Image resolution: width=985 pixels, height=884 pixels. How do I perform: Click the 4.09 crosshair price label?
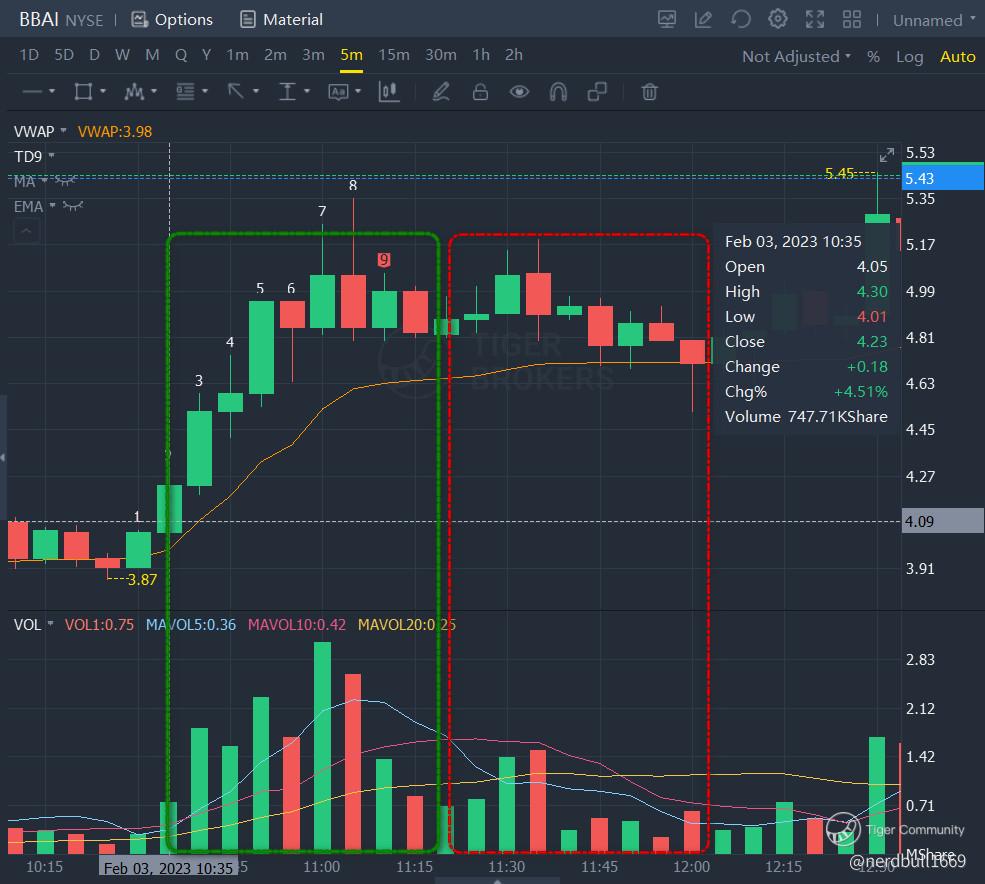click(942, 521)
